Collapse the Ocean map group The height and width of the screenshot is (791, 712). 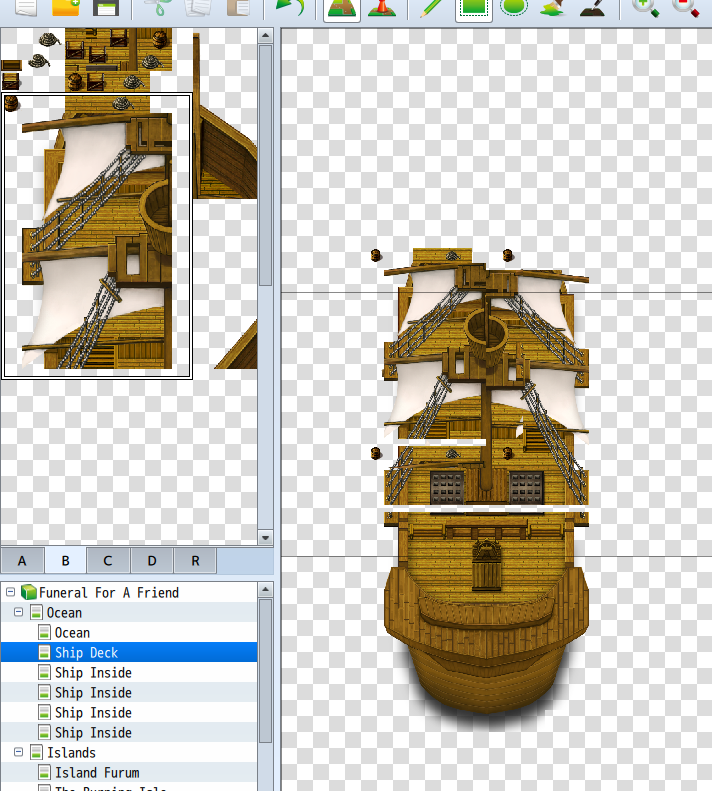19,612
